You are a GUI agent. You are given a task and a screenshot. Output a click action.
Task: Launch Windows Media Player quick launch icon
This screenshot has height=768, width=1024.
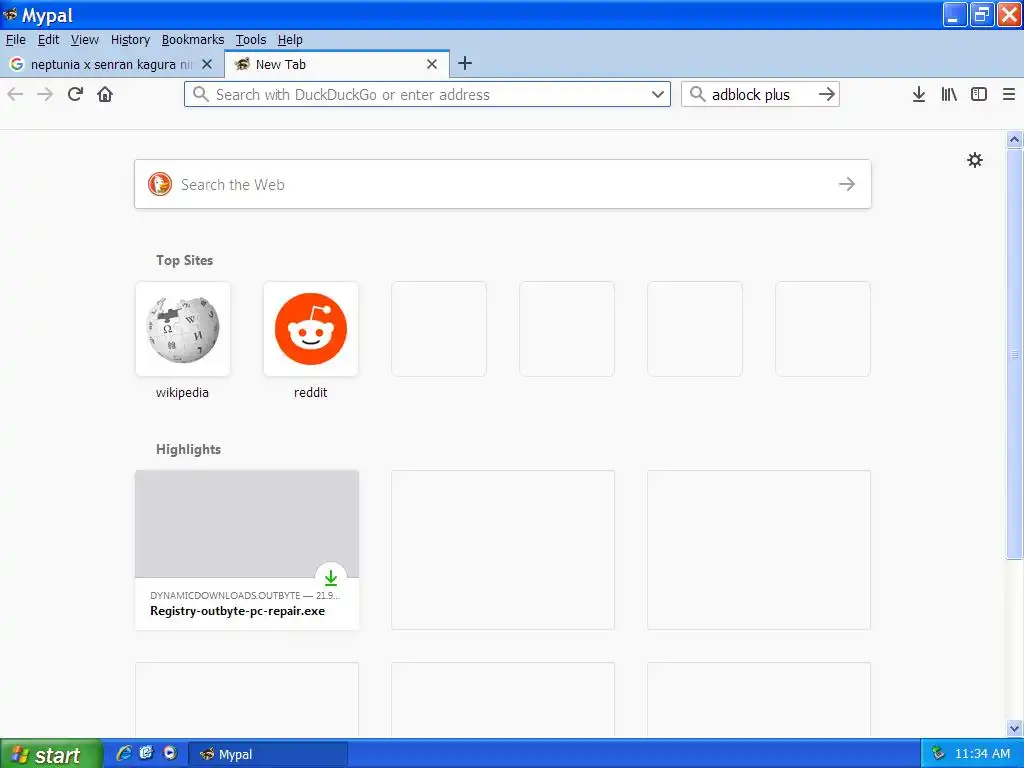click(170, 754)
